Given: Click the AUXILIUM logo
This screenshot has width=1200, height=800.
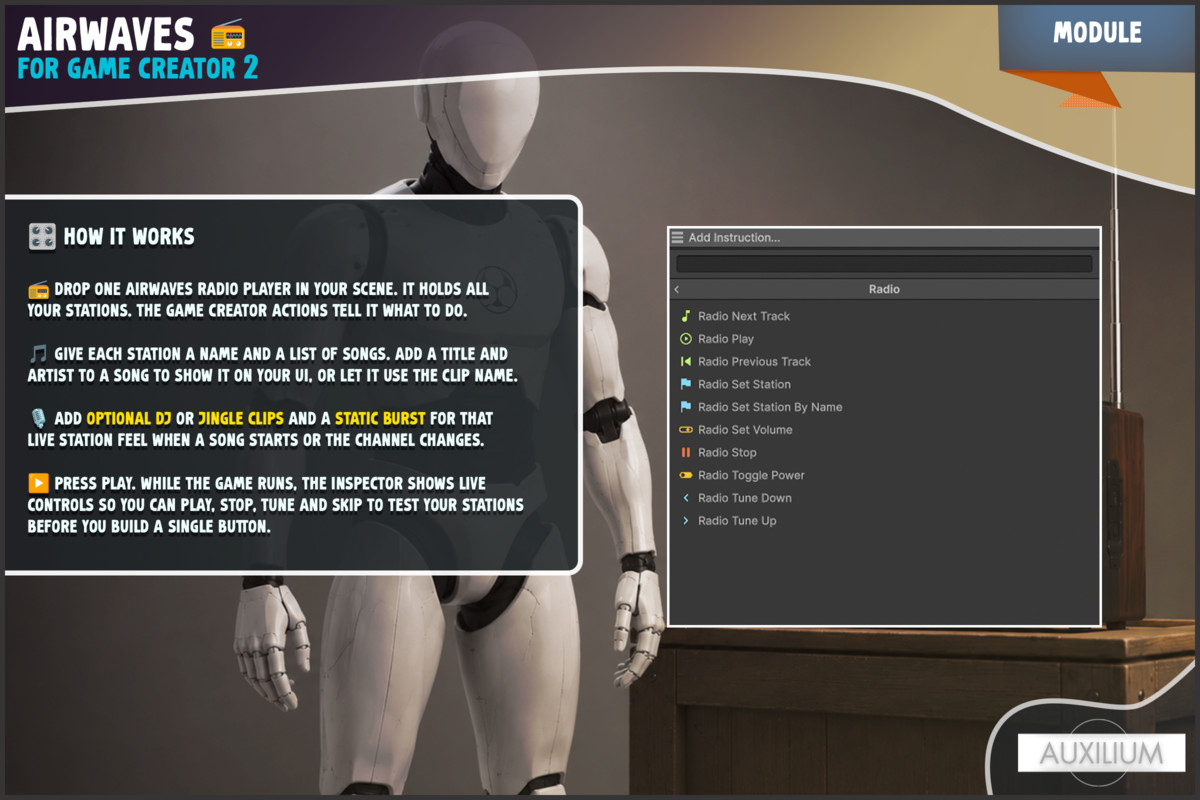Looking at the screenshot, I should [1101, 753].
